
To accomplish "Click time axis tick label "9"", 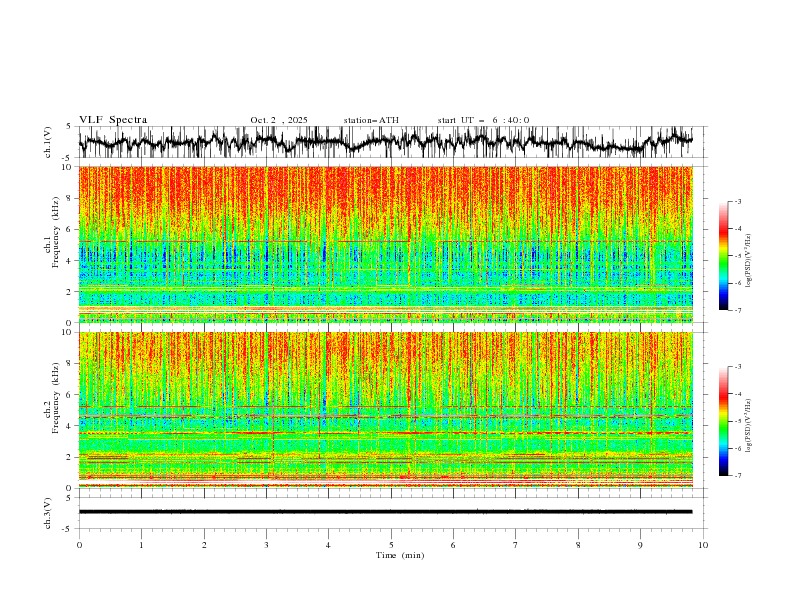I will 640,545.
